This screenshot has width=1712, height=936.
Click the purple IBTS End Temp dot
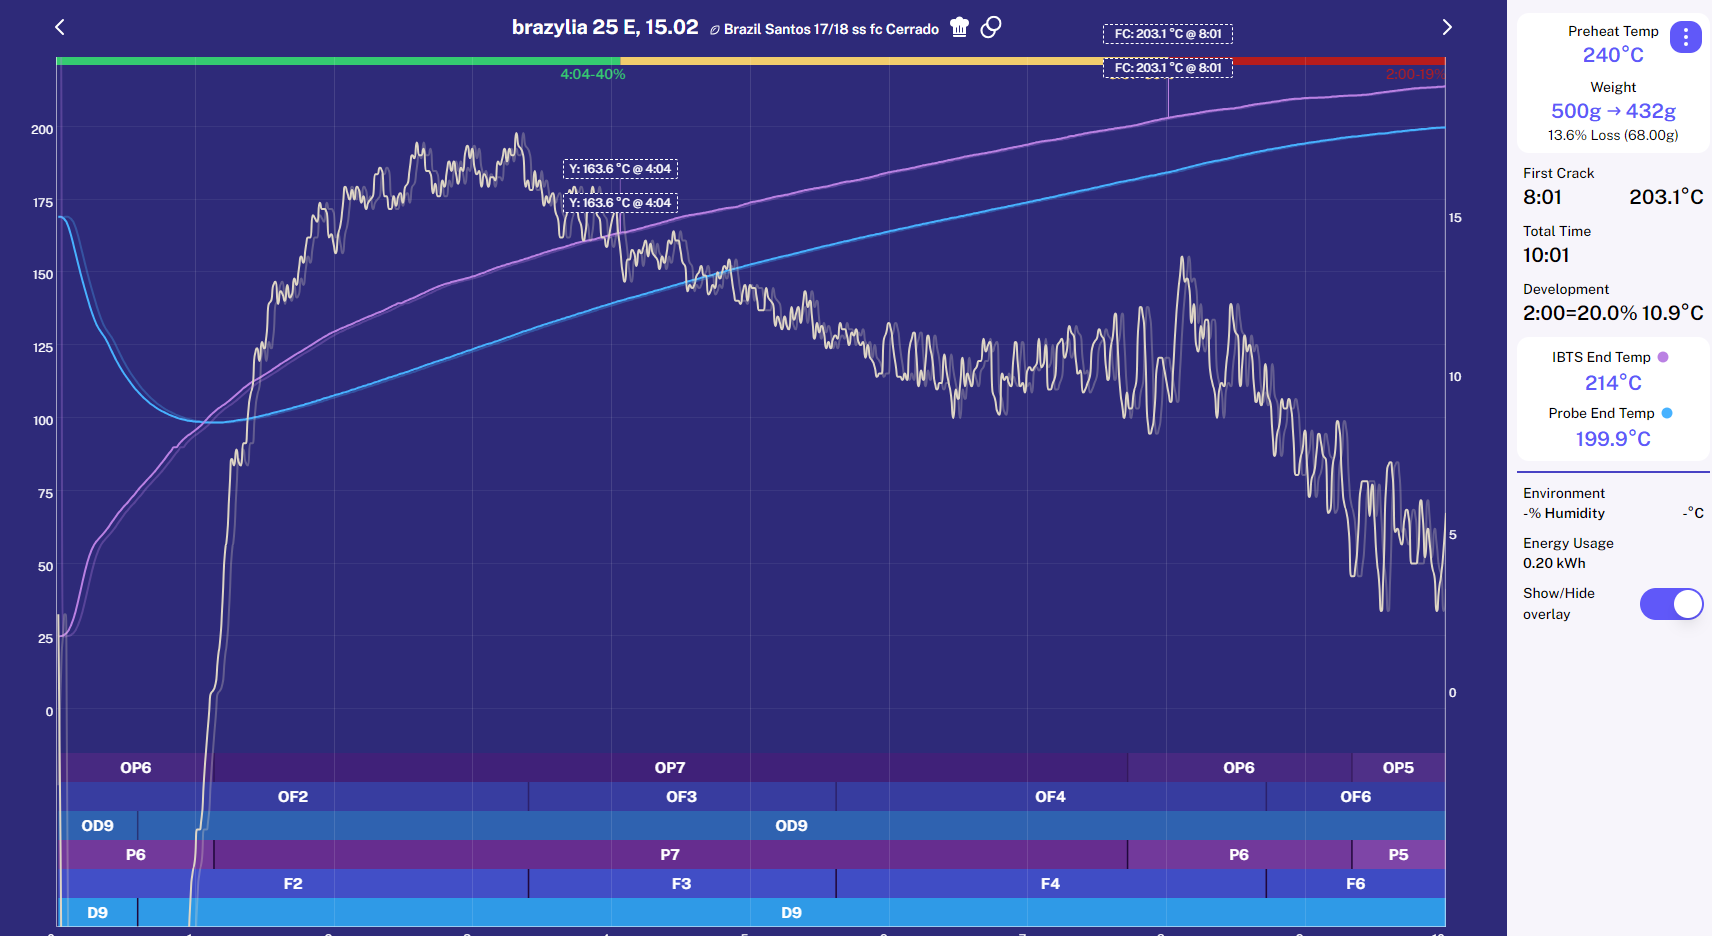point(1663,357)
